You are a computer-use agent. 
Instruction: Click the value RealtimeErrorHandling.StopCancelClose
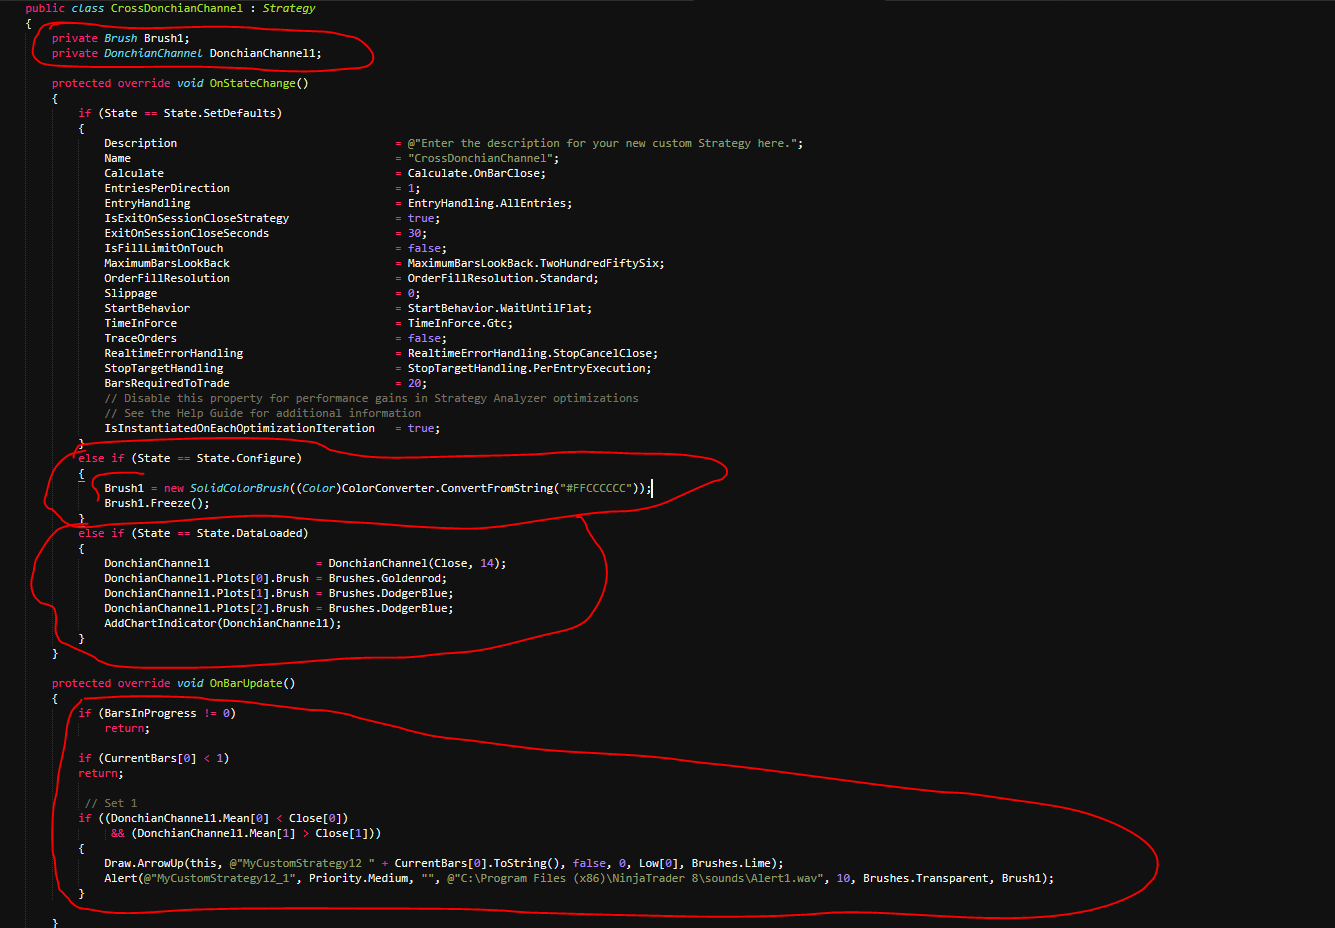click(530, 353)
